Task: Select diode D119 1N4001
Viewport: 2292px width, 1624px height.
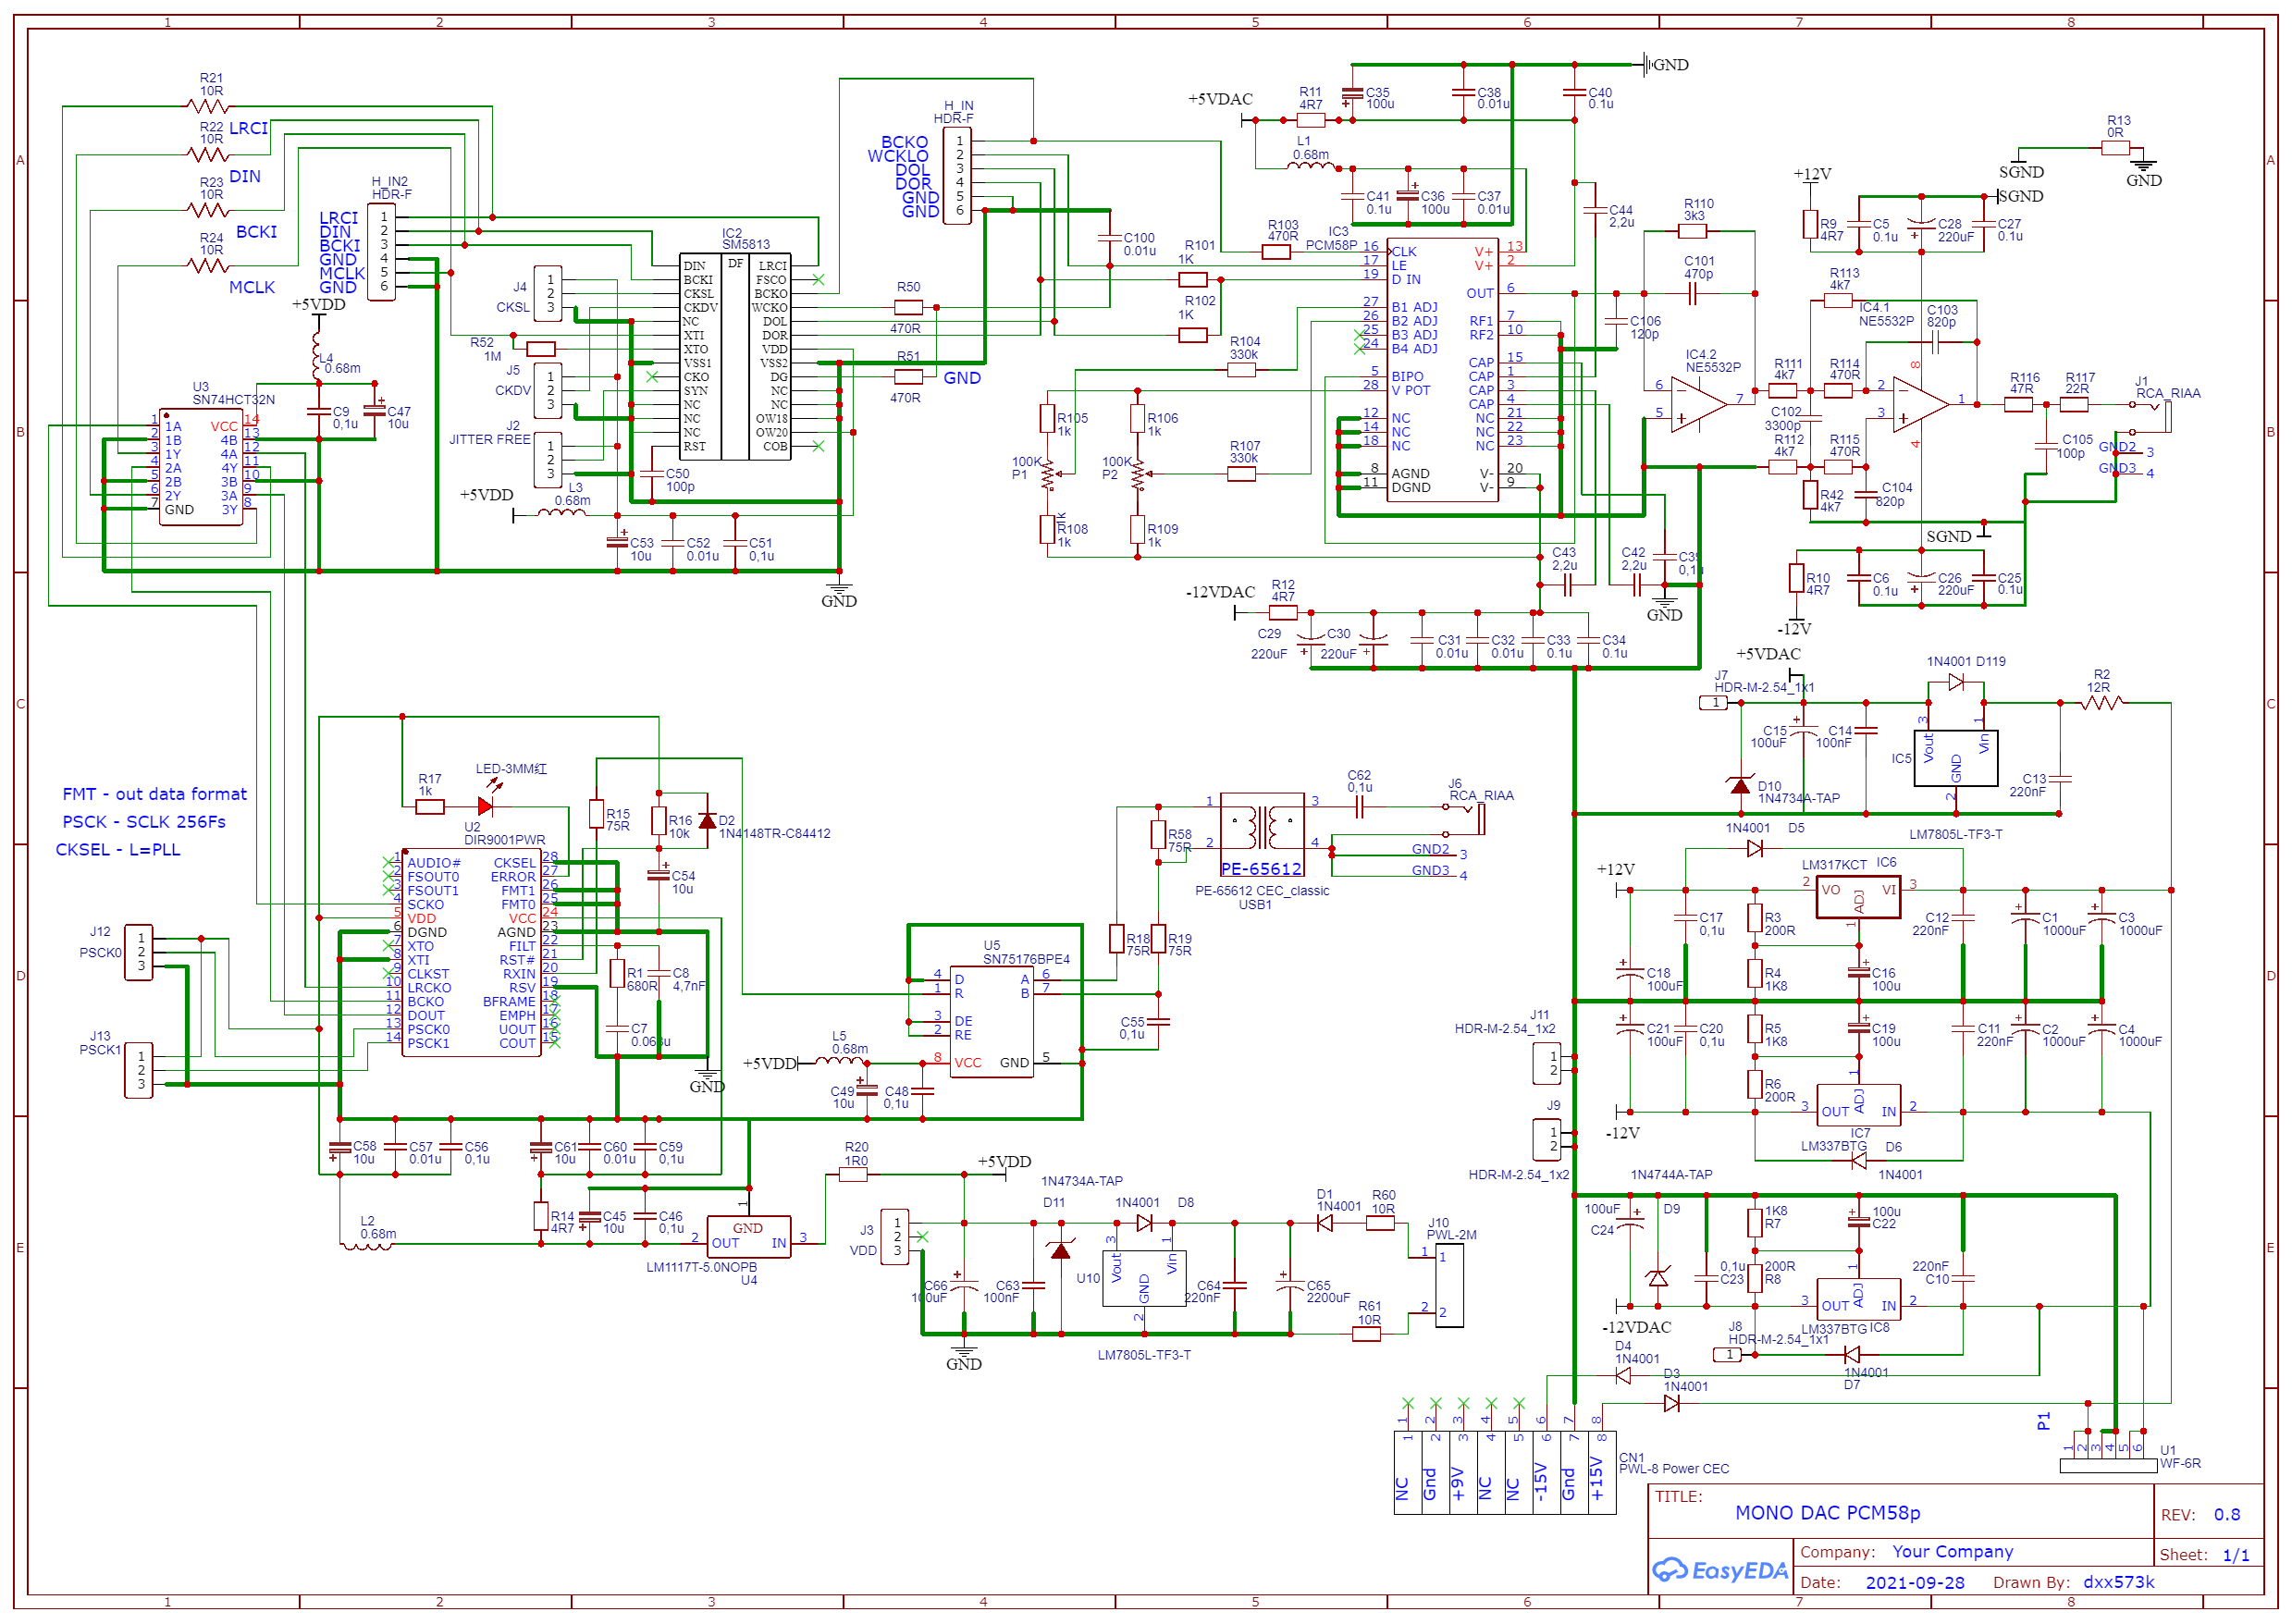Action: tap(1955, 682)
